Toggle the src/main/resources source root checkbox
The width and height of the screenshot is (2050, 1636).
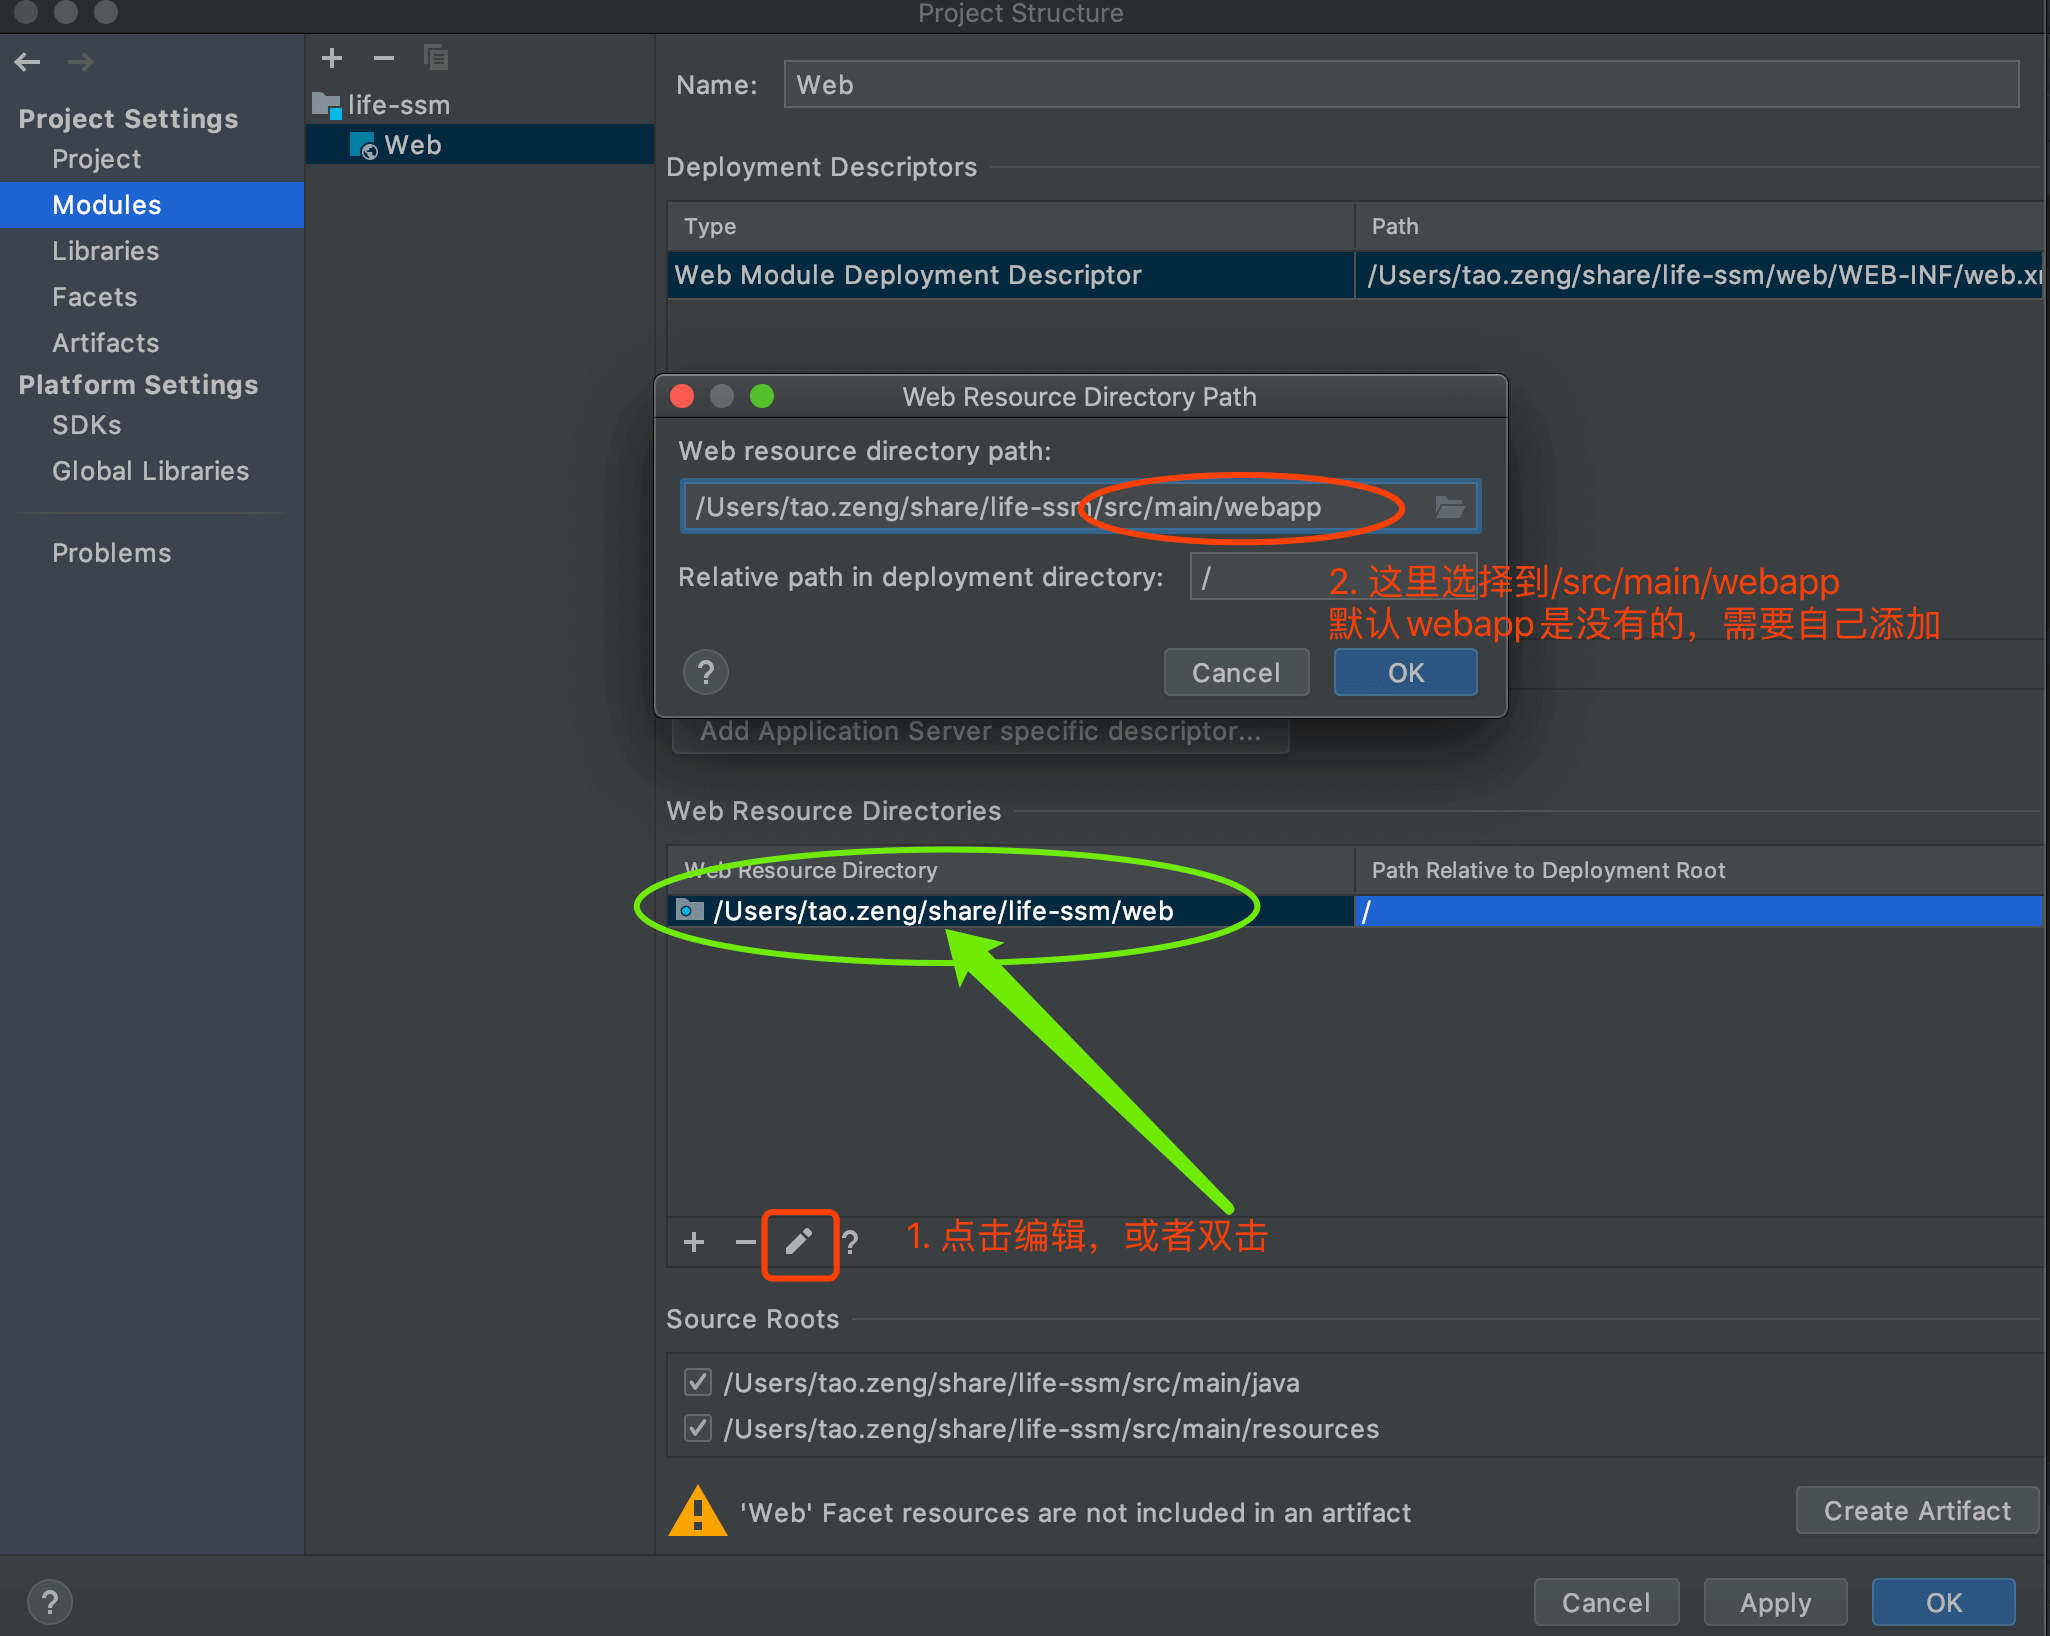tap(698, 1428)
